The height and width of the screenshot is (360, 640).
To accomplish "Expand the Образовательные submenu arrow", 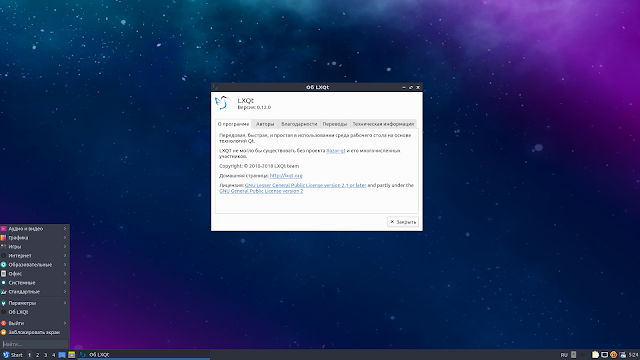I will (x=65, y=264).
